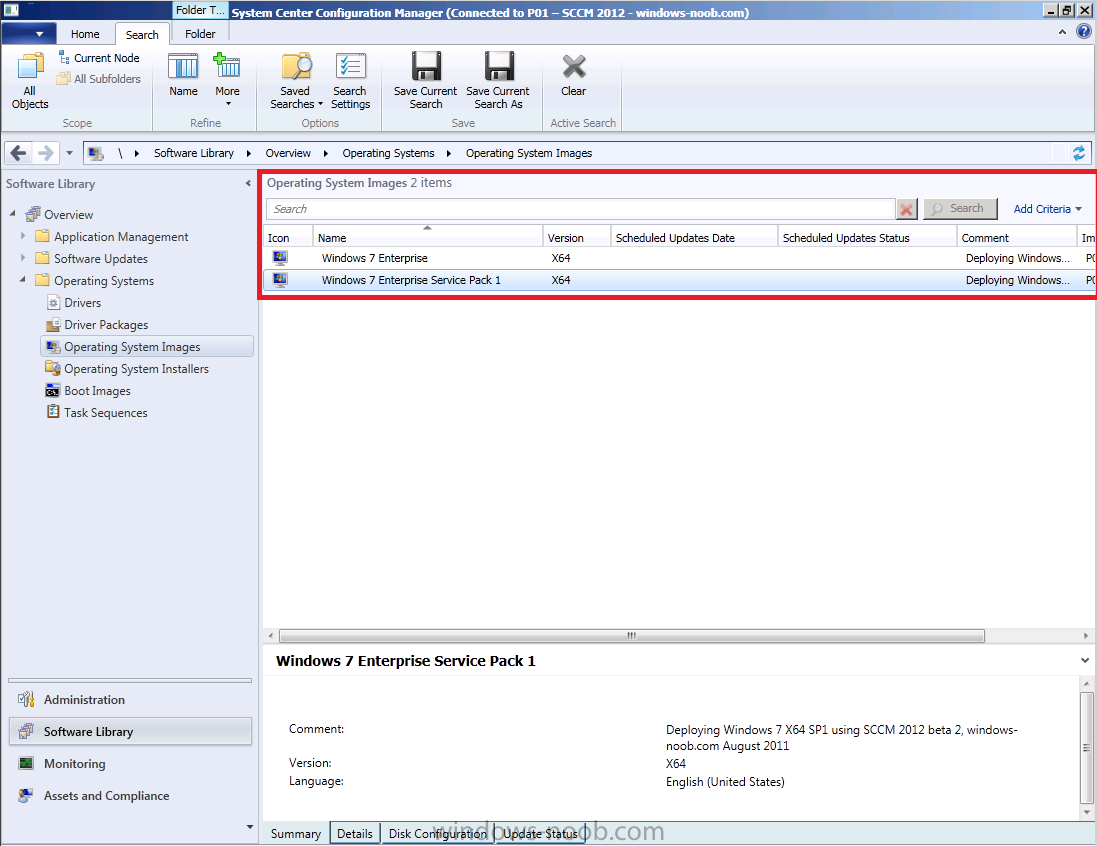Select Boot Images in the tree
This screenshot has height=846, width=1097.
(97, 391)
